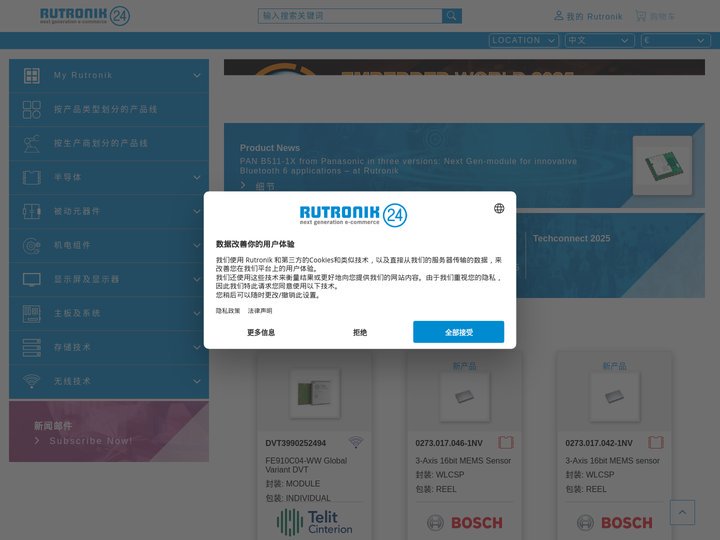720x540 pixels.
Task: Click the globe language icon in dialog
Action: pyautogui.click(x=499, y=208)
